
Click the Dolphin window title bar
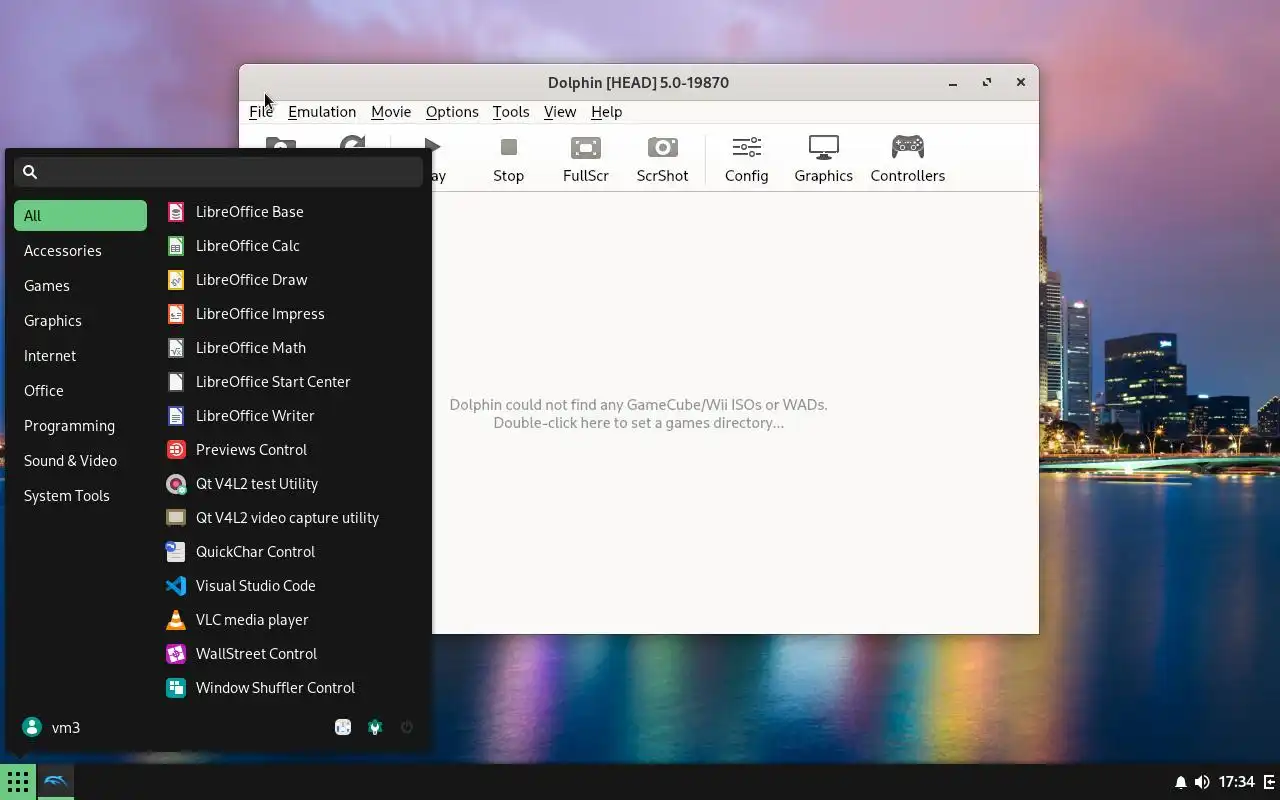click(x=638, y=82)
